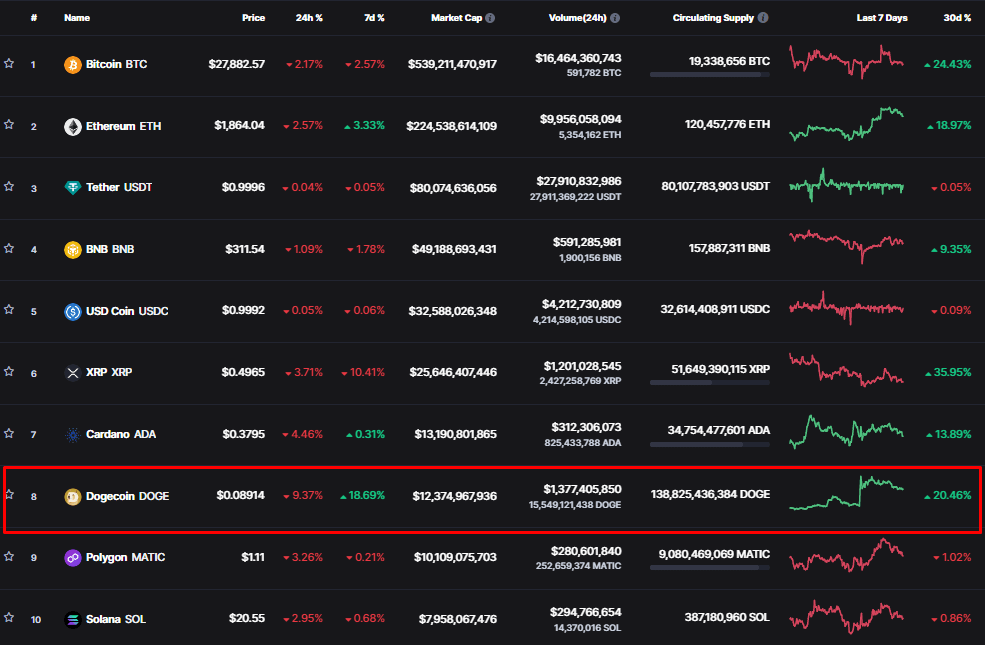This screenshot has height=645, width=985.
Task: Sort by the 30d % column header
Action: click(957, 18)
